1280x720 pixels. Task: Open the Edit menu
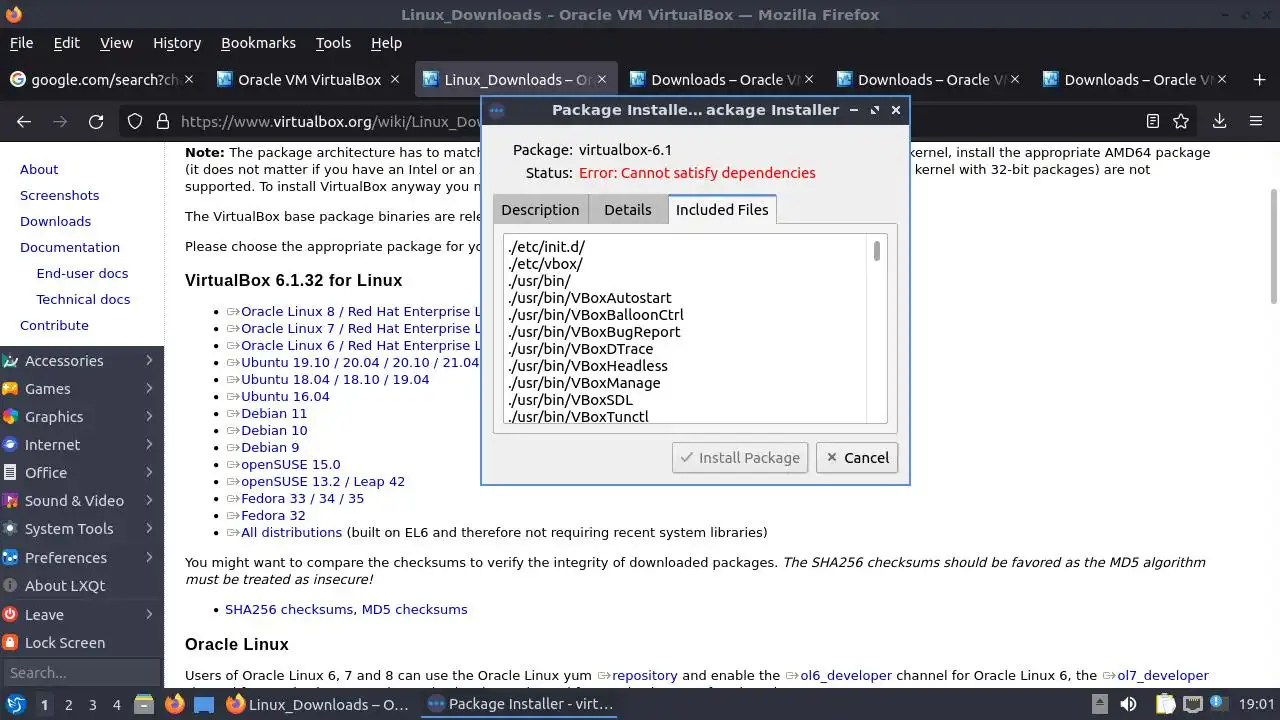tap(66, 43)
